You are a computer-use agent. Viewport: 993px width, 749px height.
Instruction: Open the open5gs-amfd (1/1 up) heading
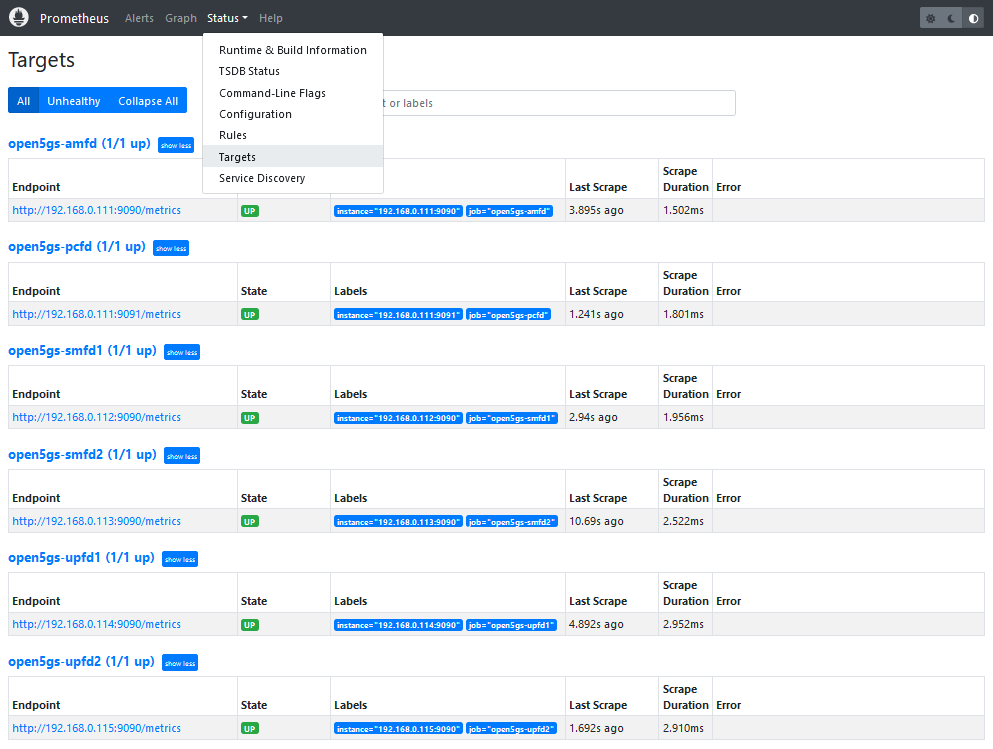click(x=79, y=144)
